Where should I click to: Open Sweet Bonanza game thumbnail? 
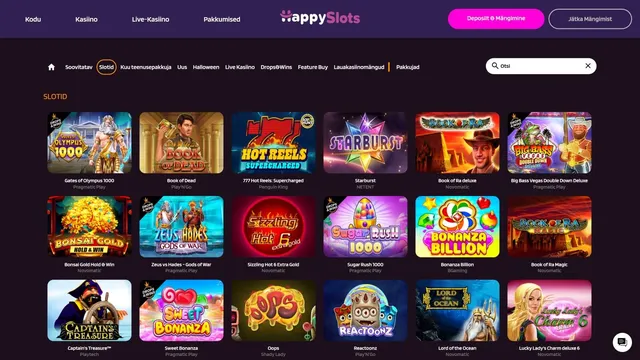point(181,311)
